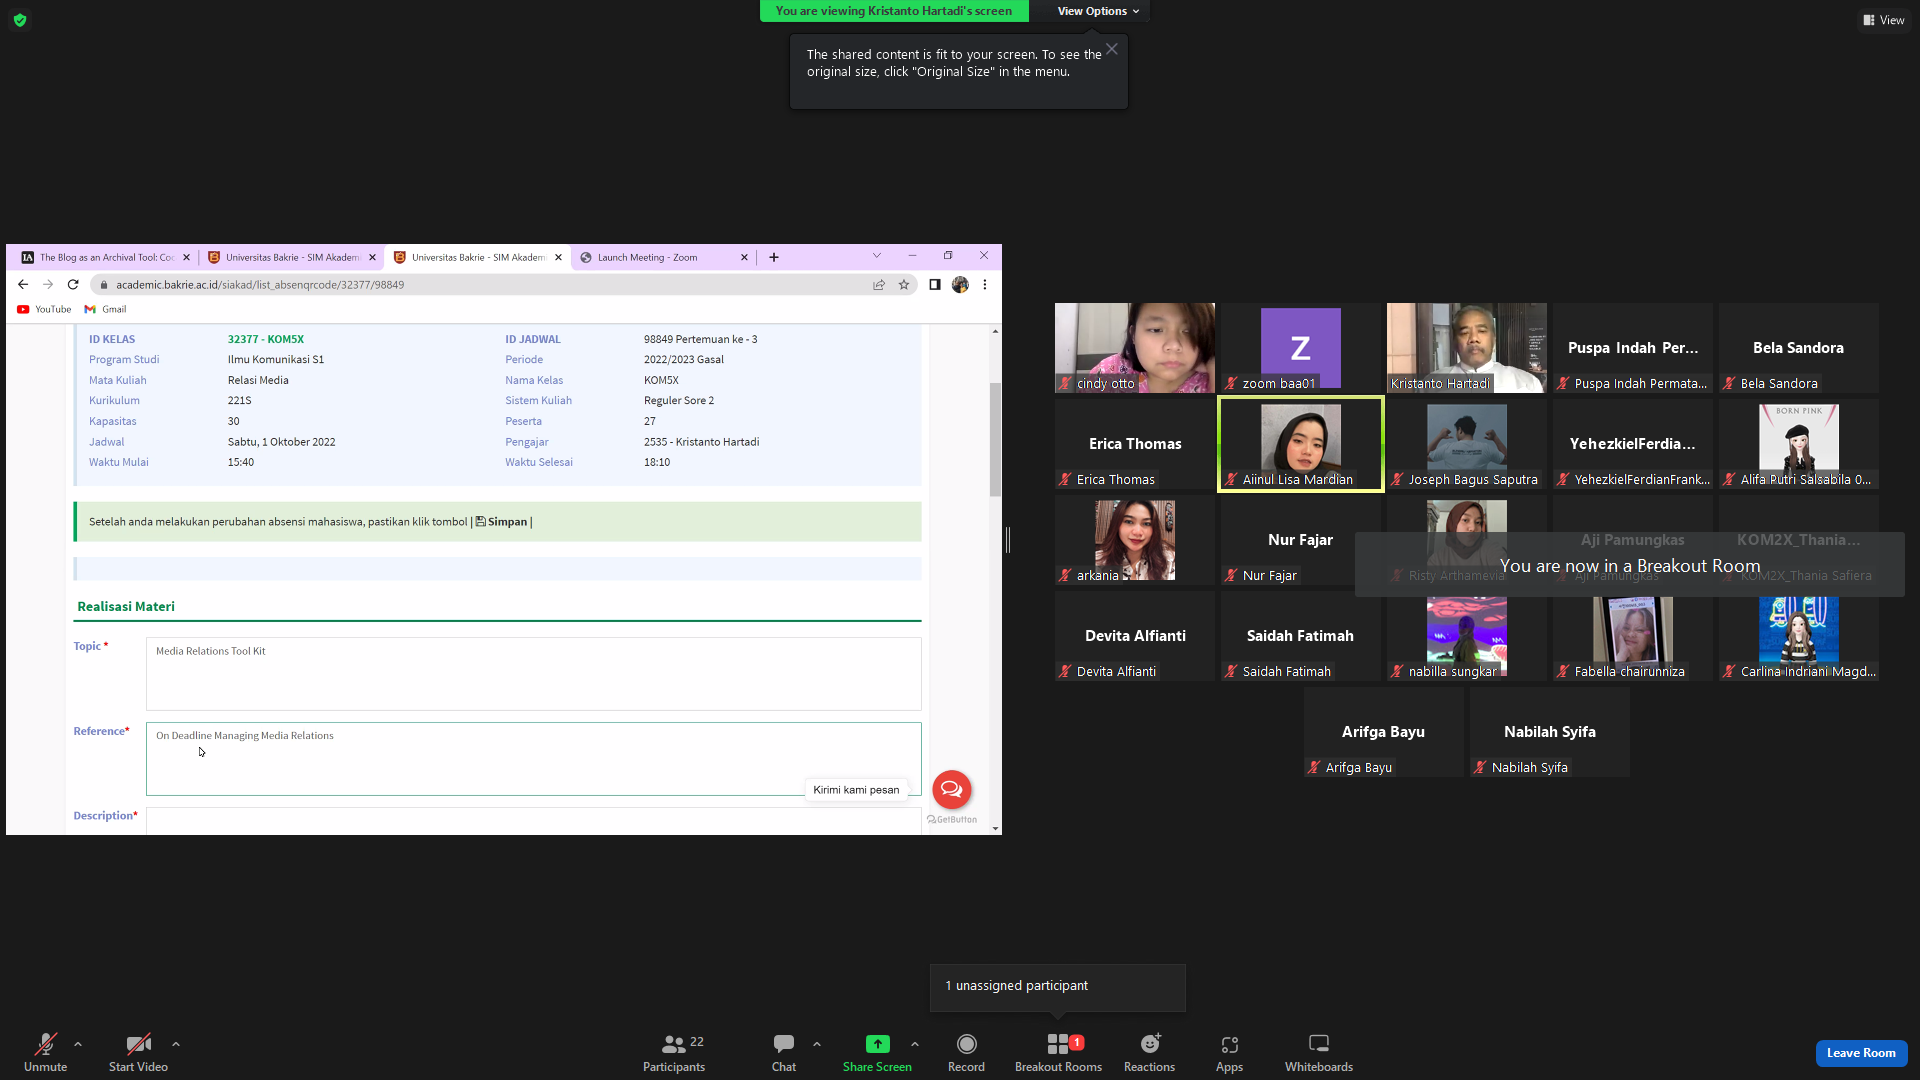Select Kristanto Hartadi's video tile
Viewport: 1920px width, 1080px height.
pyautogui.click(x=1467, y=348)
